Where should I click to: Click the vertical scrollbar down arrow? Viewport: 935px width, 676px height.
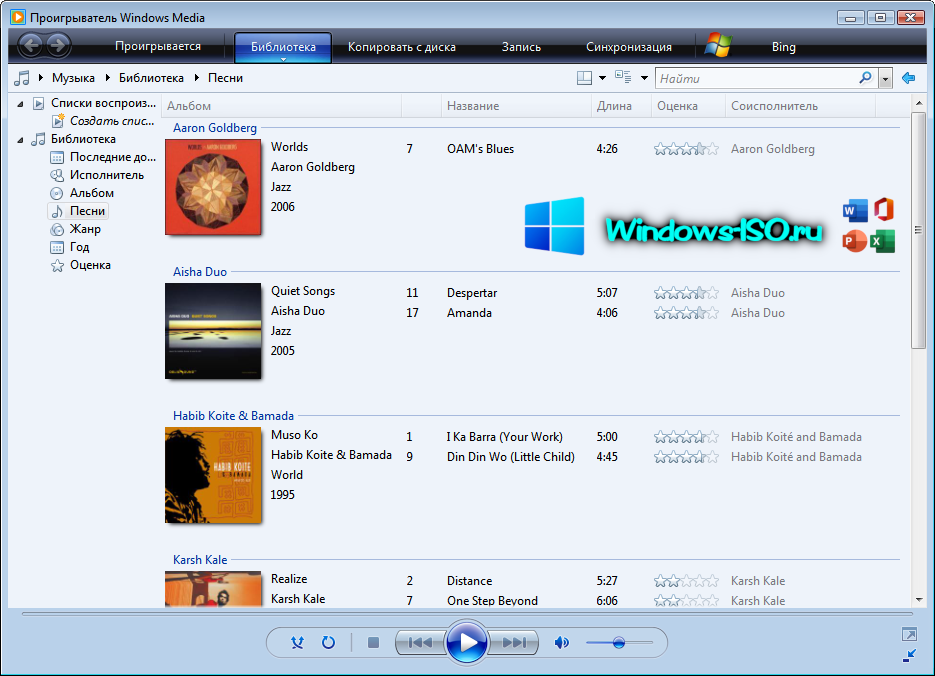918,600
